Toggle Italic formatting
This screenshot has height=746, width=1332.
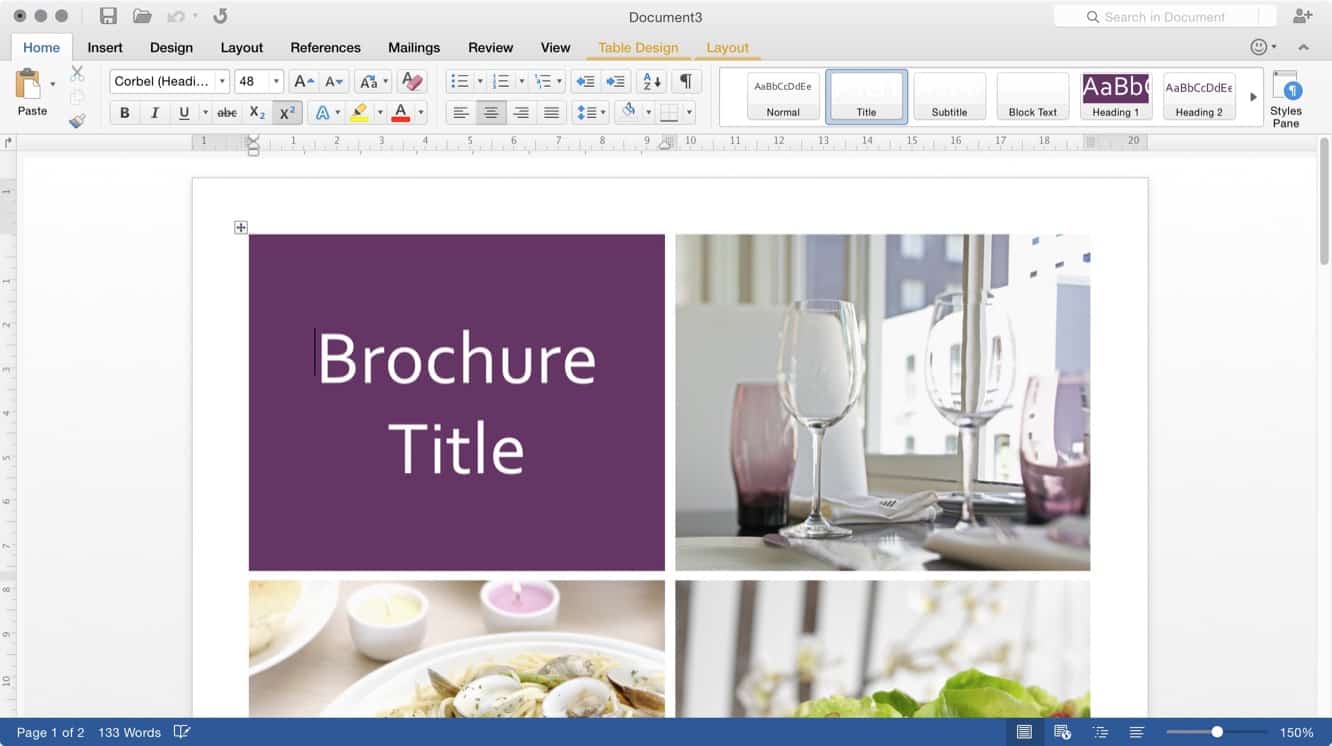click(x=154, y=113)
